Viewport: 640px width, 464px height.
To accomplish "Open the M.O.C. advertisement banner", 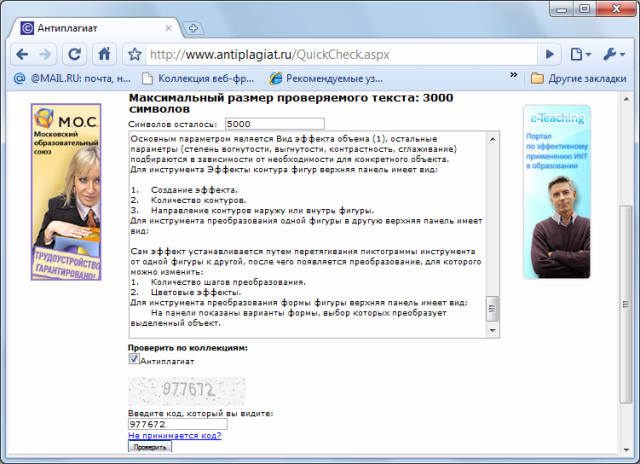I will tap(66, 192).
